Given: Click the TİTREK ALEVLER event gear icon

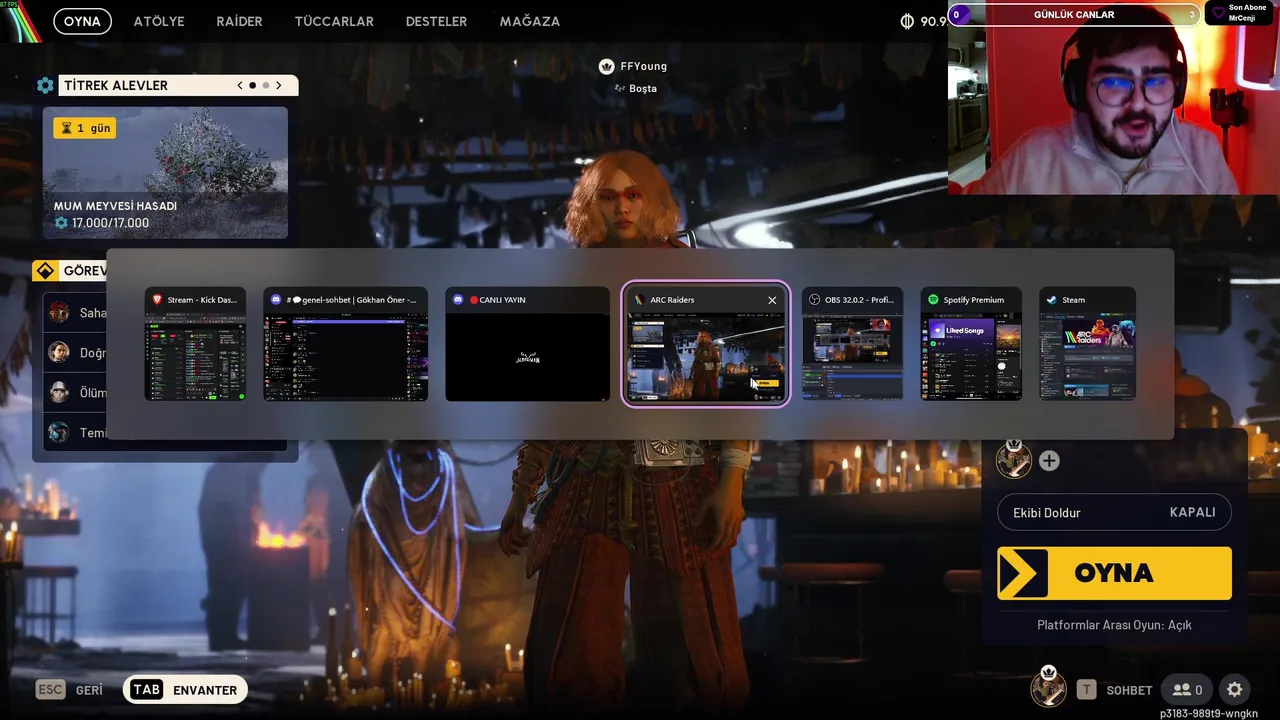Looking at the screenshot, I should click(45, 86).
